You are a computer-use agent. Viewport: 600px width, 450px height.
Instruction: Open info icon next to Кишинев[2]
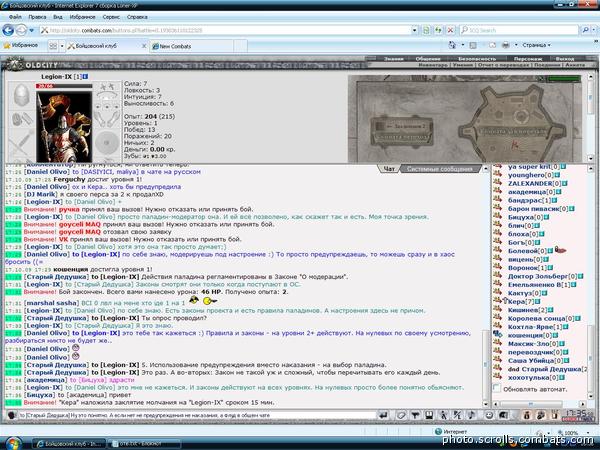tap(551, 310)
